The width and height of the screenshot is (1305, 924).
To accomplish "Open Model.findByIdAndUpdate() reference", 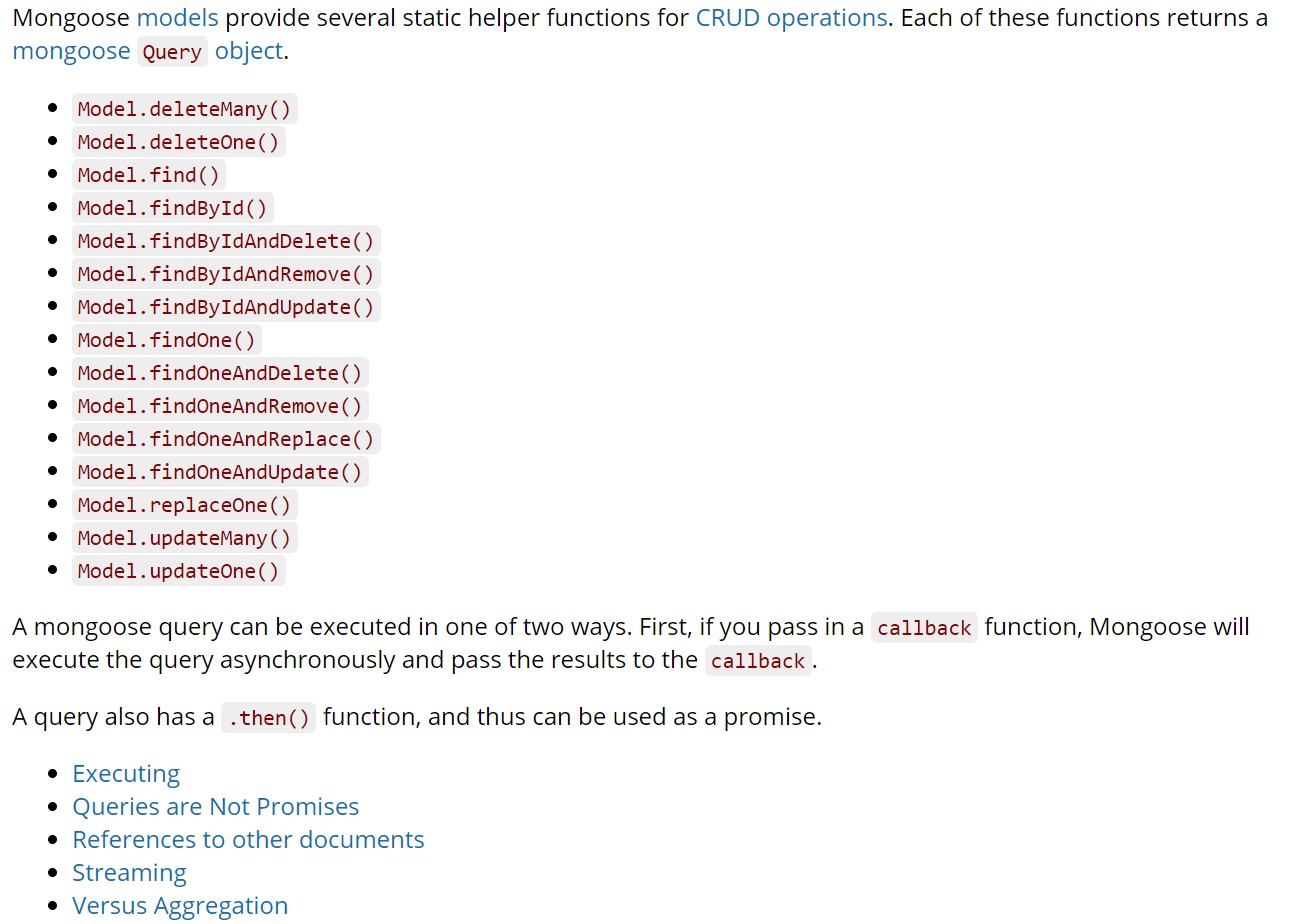I will coord(226,307).
